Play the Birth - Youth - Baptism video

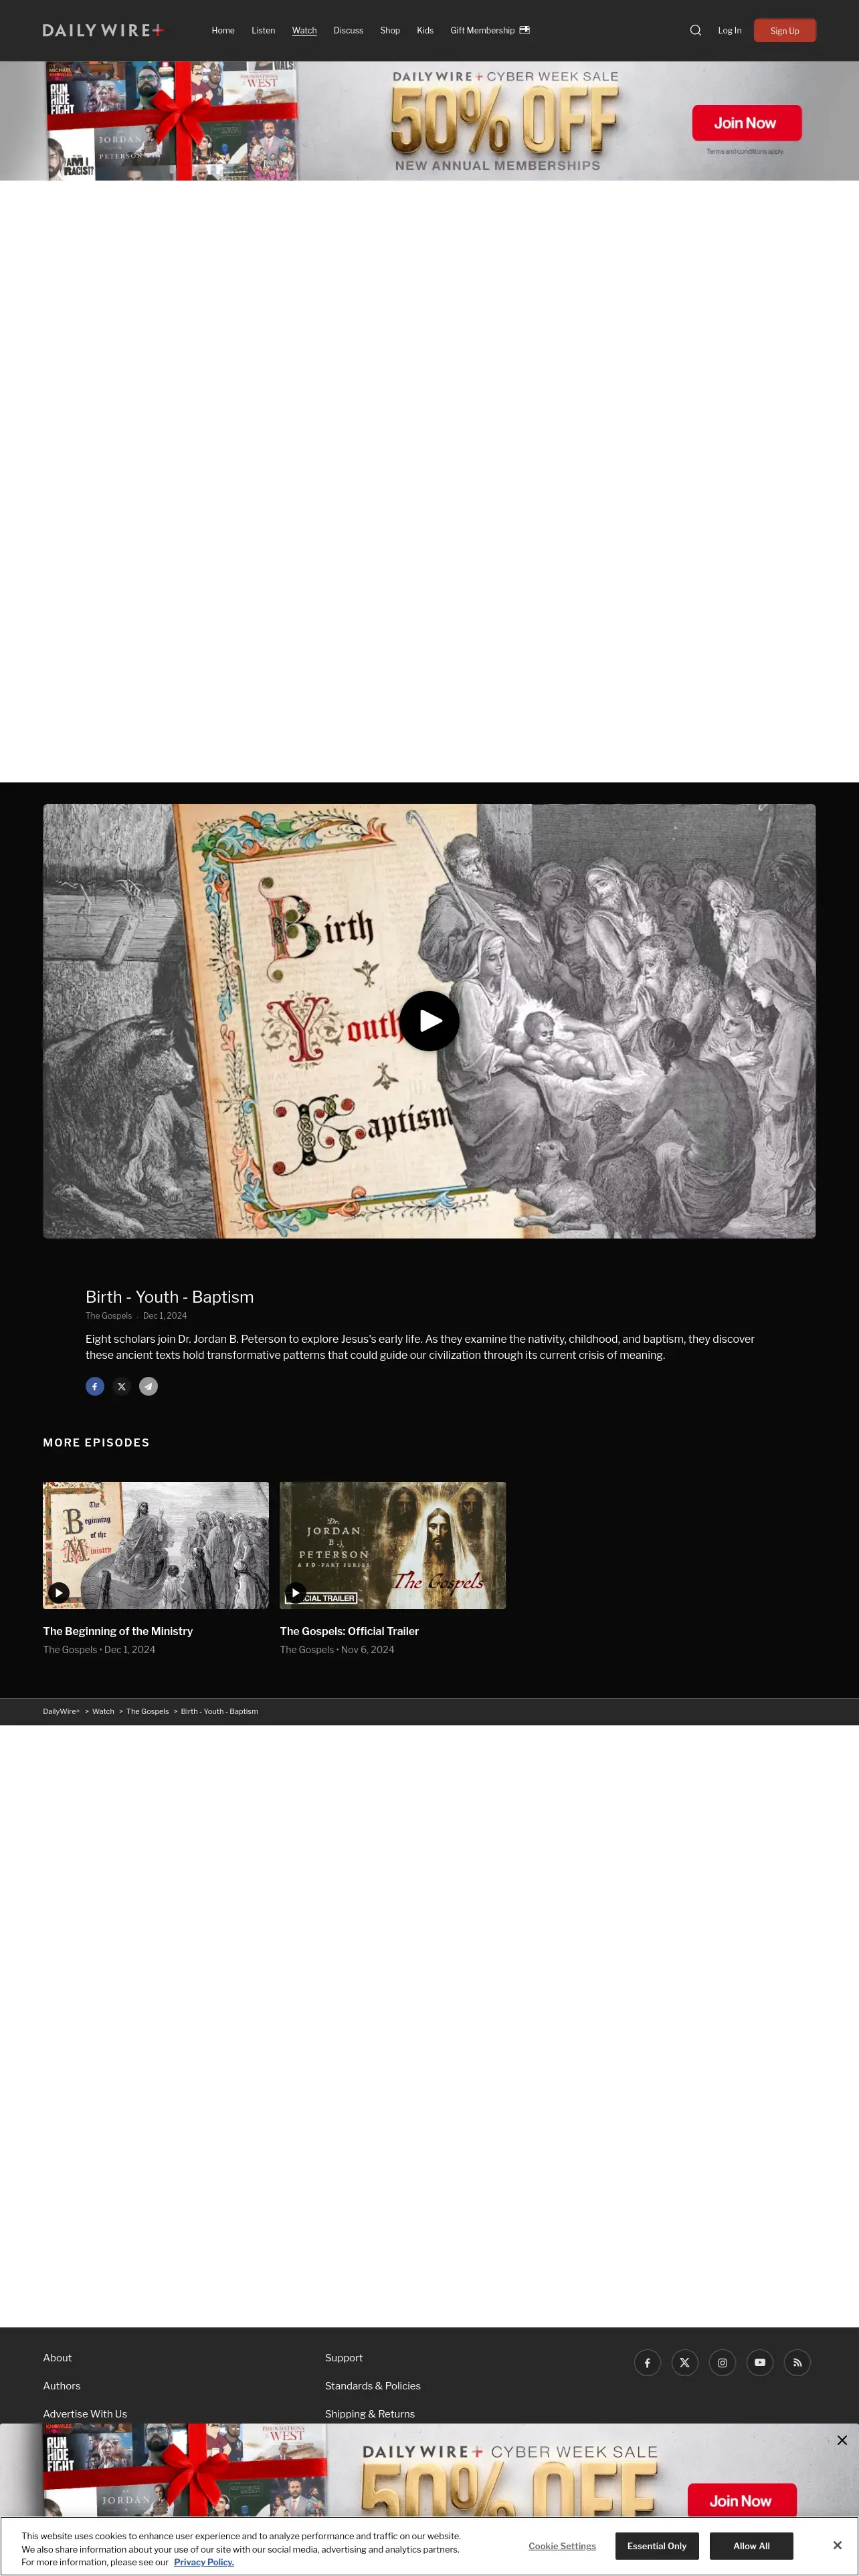point(429,1021)
